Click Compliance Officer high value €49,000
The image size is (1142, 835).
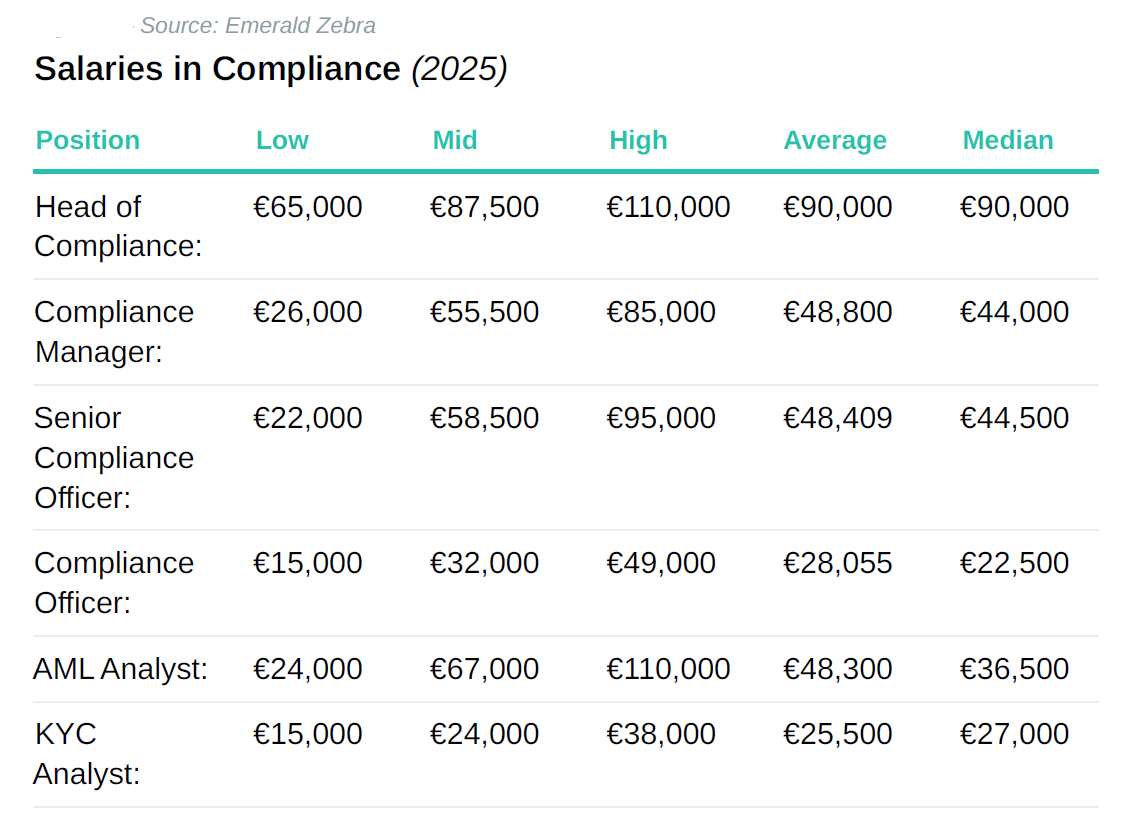click(x=661, y=563)
